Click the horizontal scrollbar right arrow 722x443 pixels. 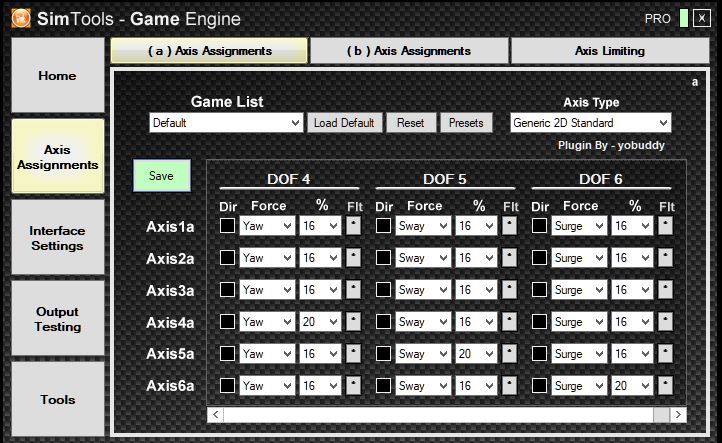[x=678, y=414]
